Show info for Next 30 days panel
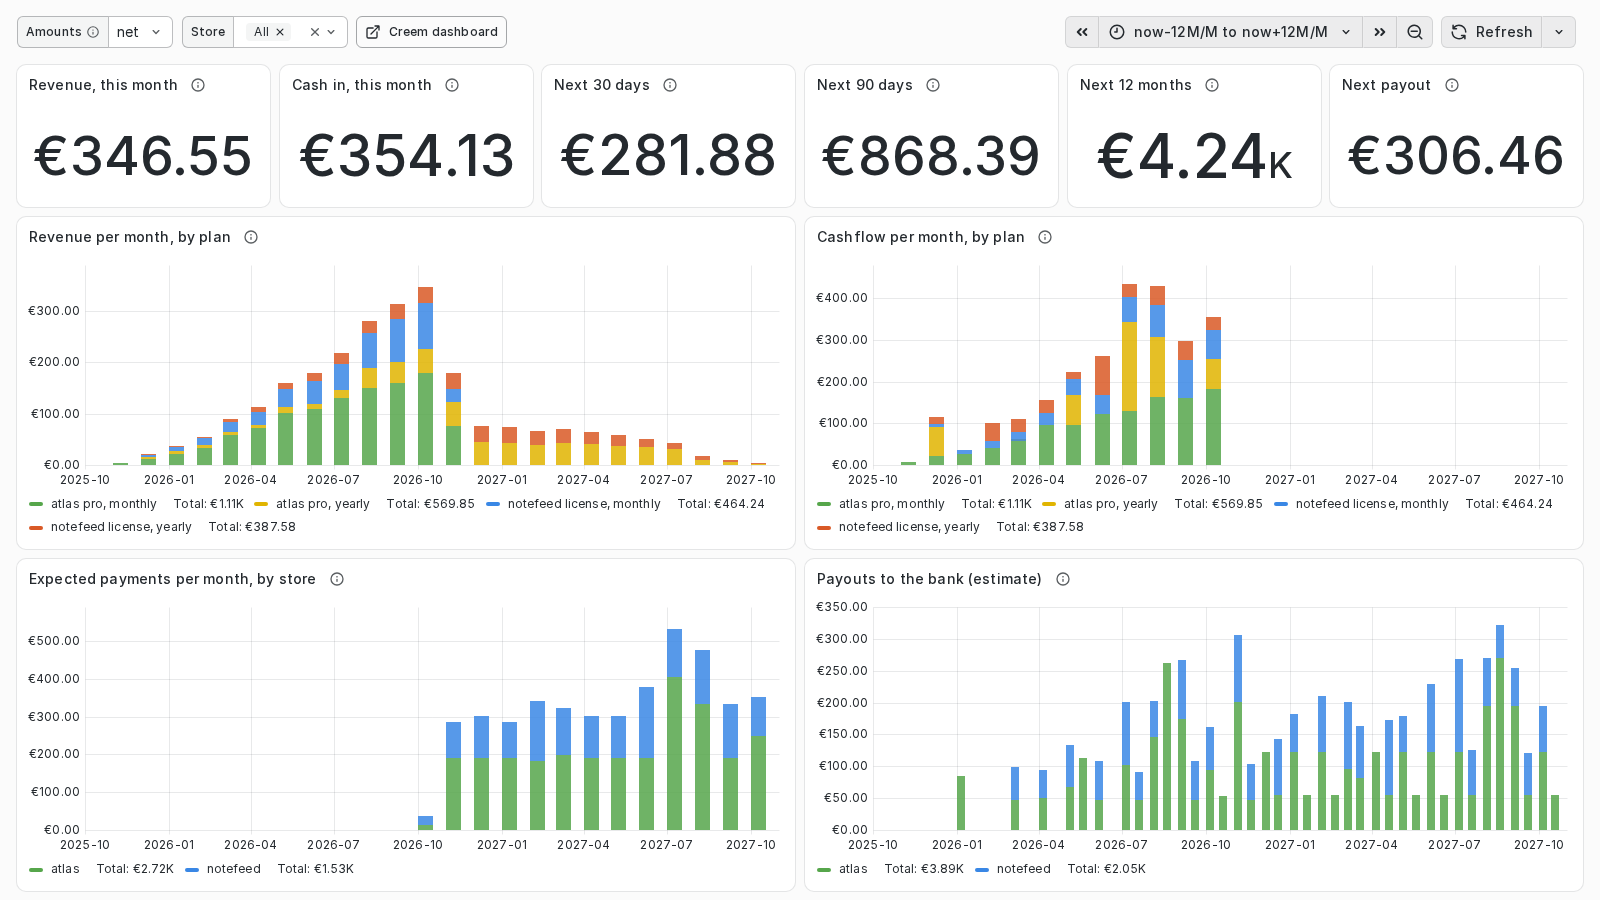This screenshot has height=900, width=1600. [x=670, y=85]
